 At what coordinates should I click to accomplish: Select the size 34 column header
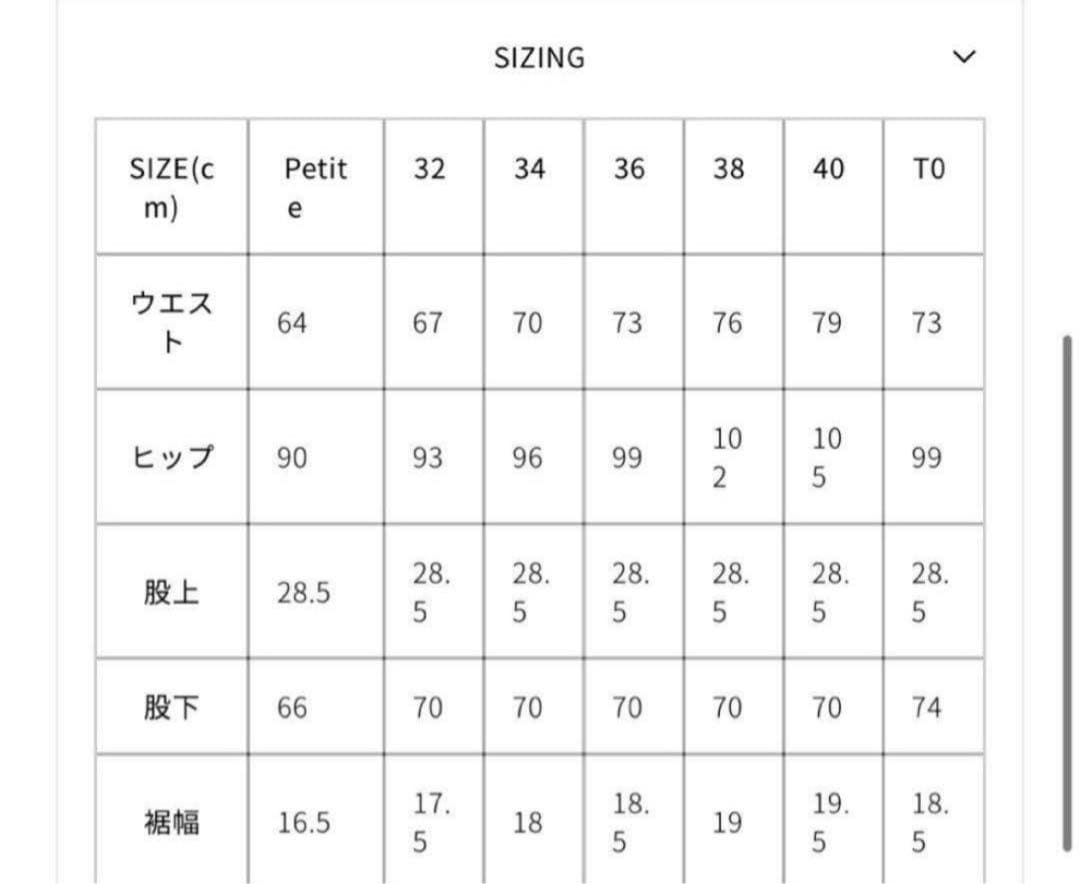[530, 170]
